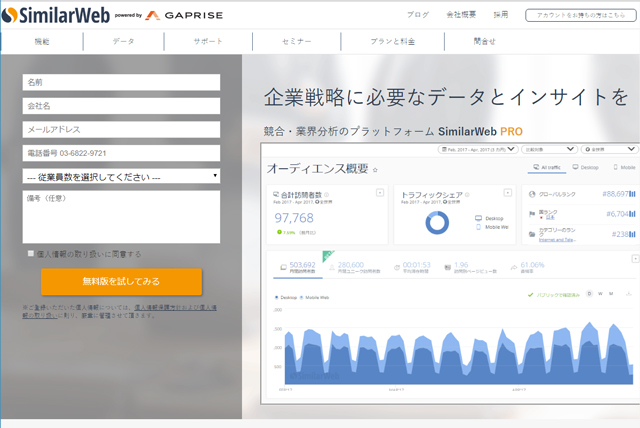Expand the 全世界 region dropdown

coord(610,149)
